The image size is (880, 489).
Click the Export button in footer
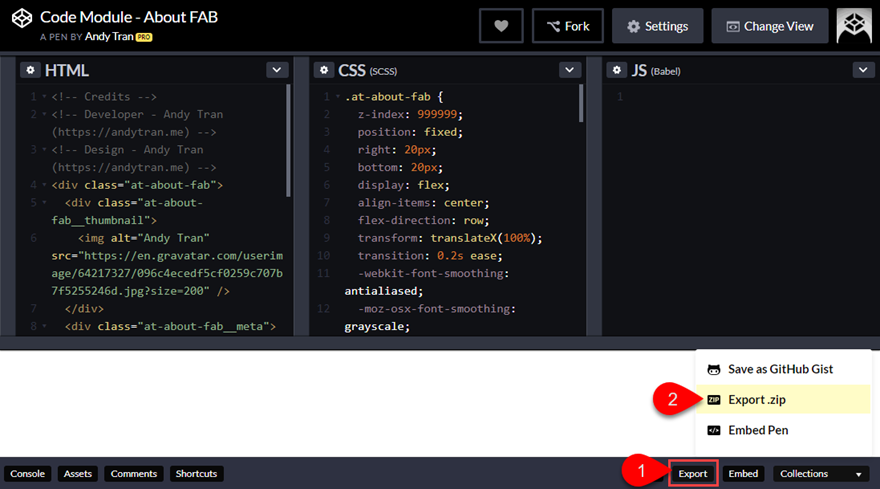693,474
